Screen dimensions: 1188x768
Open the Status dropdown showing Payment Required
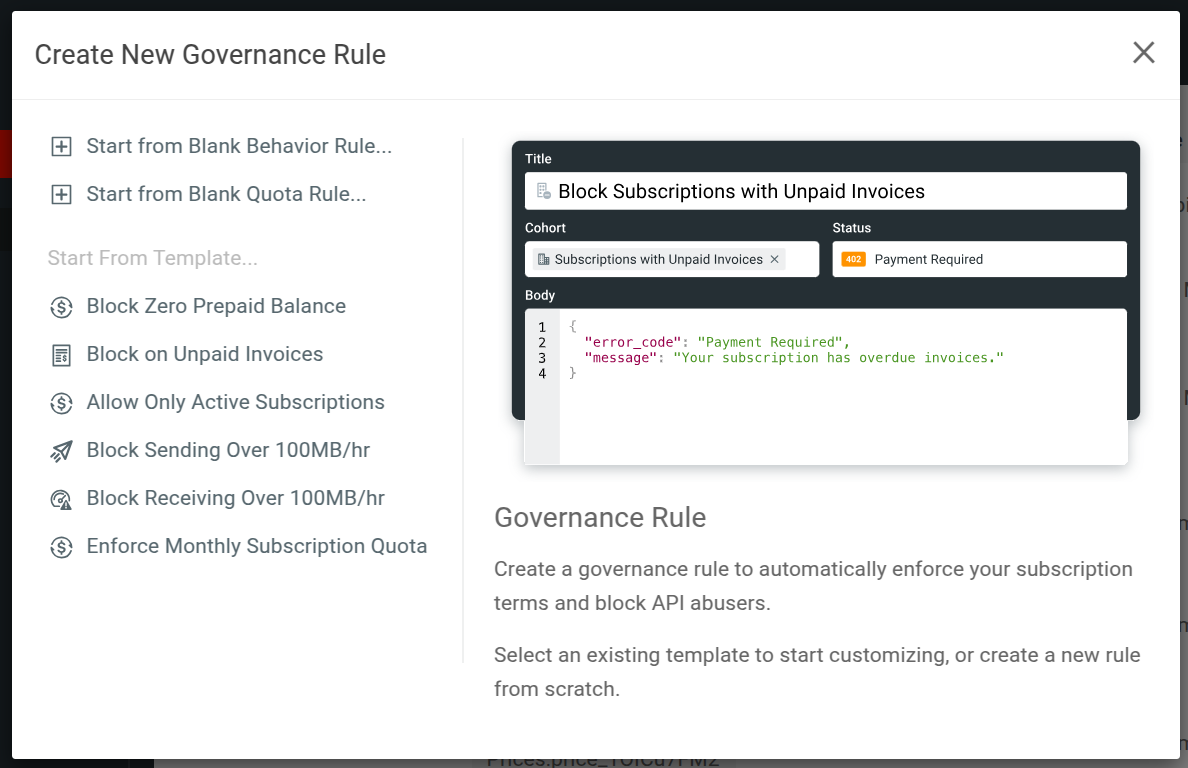click(x=978, y=259)
